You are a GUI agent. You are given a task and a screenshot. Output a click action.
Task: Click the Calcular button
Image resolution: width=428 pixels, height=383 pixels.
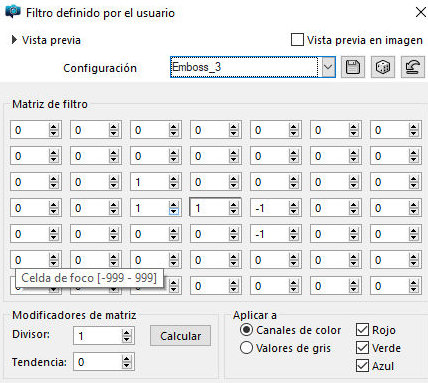pyautogui.click(x=180, y=336)
